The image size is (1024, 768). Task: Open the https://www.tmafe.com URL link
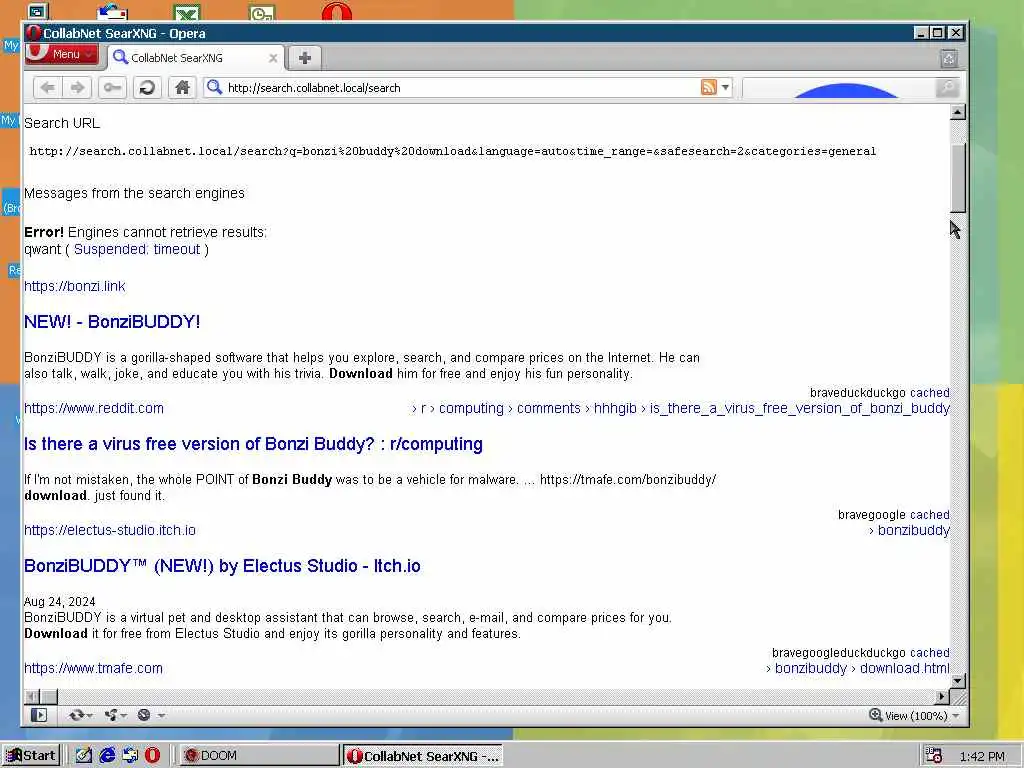(x=93, y=668)
